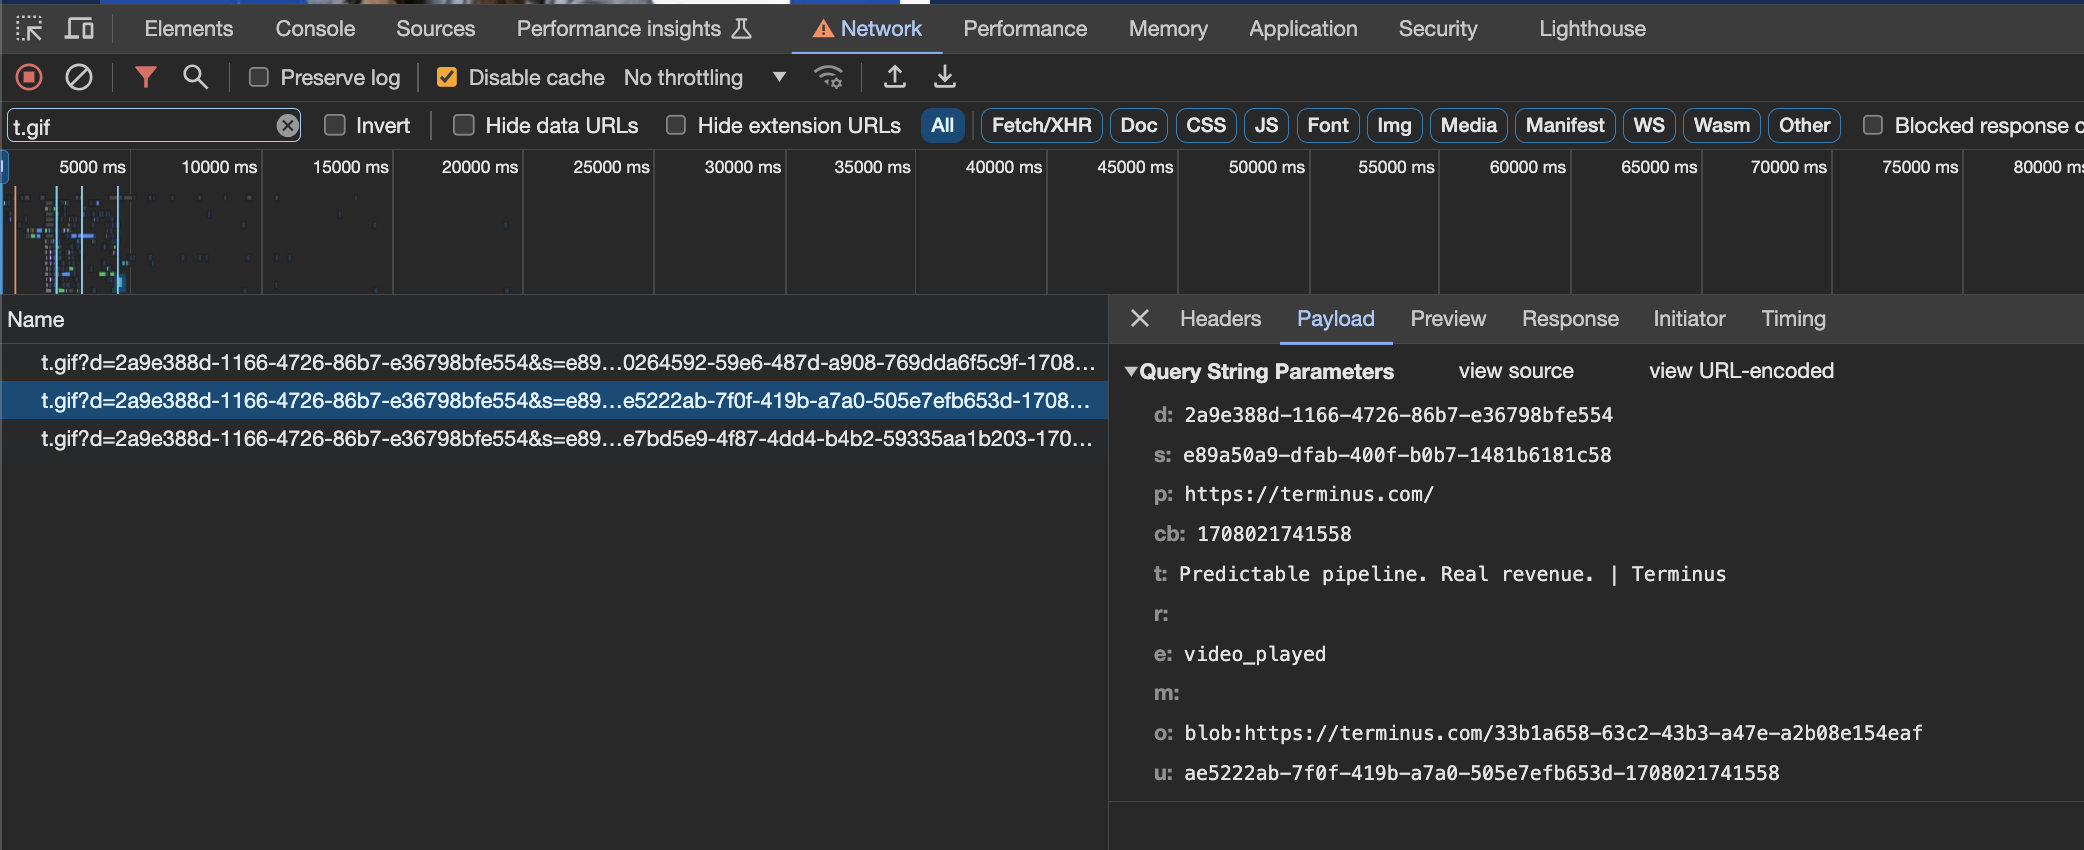Select t.gif request ending 769dda6f5c9f
Screen dimensions: 2084x850
tap(554, 362)
